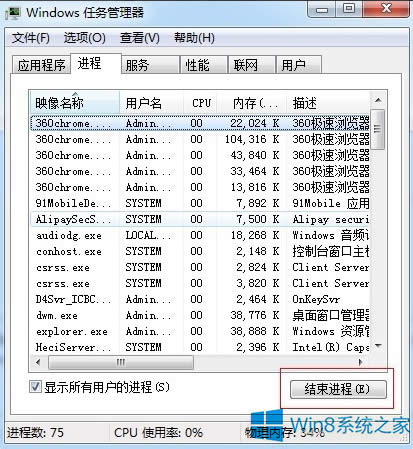This screenshot has height=449, width=413.
Task: Select the AlipaySecS... process row
Action: pyautogui.click(x=200, y=219)
